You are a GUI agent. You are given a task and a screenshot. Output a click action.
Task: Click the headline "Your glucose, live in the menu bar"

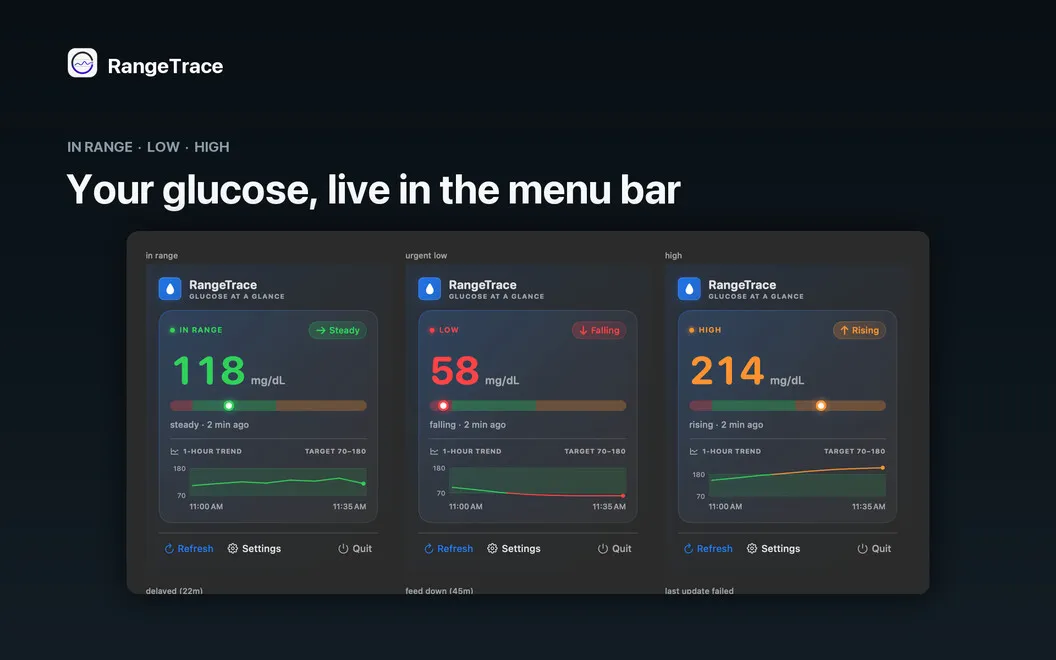[x=374, y=190]
